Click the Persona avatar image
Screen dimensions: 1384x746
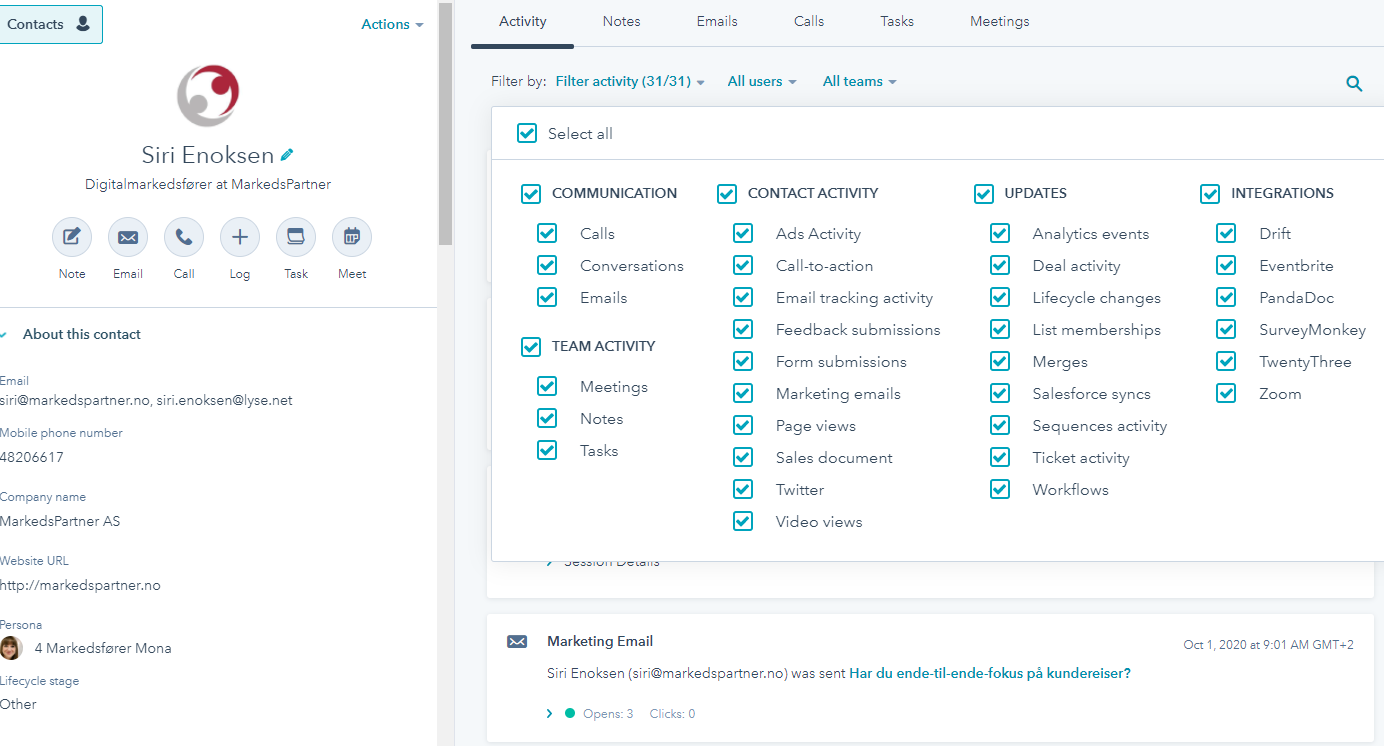[x=11, y=648]
